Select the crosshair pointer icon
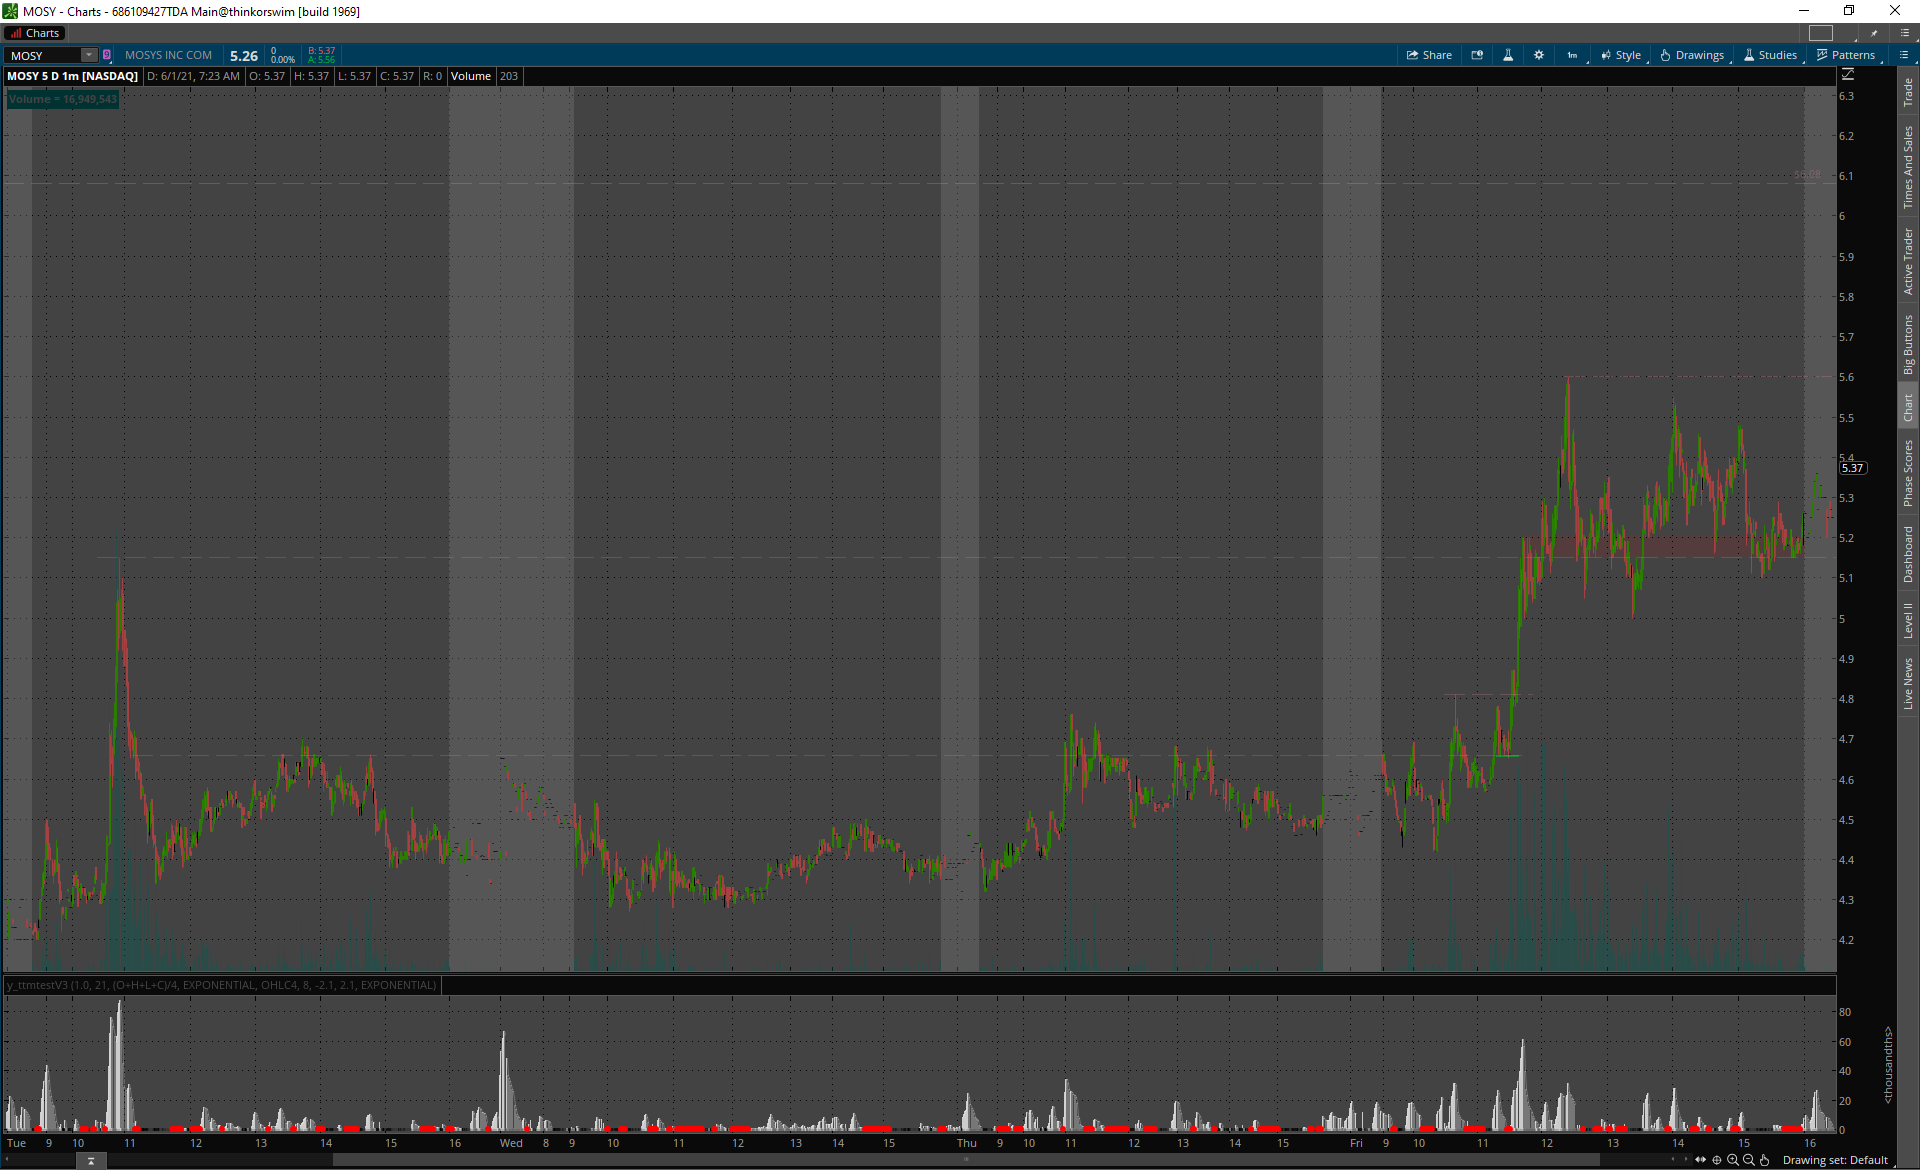Image resolution: width=1920 pixels, height=1170 pixels. [1717, 1160]
